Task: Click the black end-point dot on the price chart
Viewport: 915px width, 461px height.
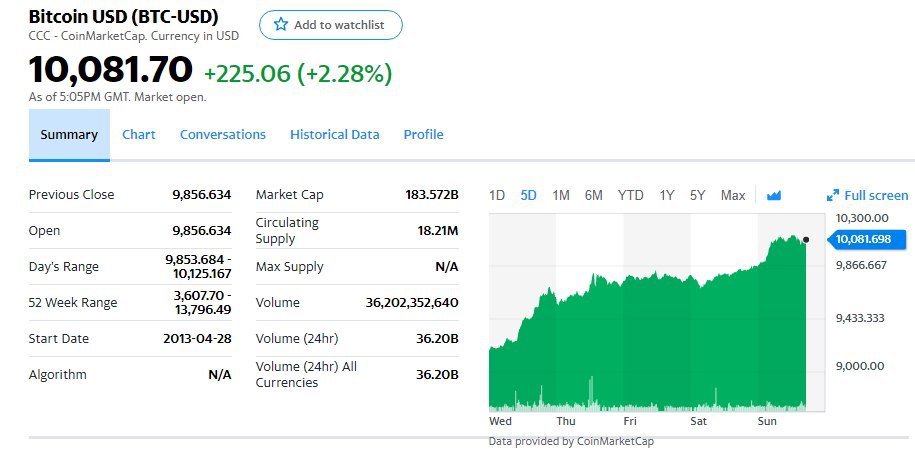Action: [x=806, y=239]
